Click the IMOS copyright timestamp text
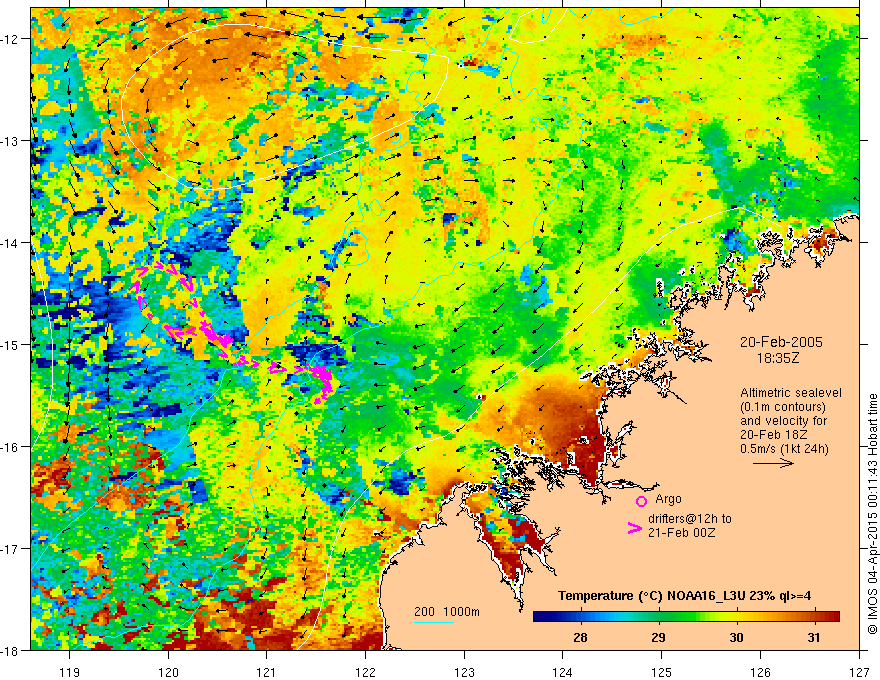Image resolution: width=880 pixels, height=680 pixels. [873, 514]
